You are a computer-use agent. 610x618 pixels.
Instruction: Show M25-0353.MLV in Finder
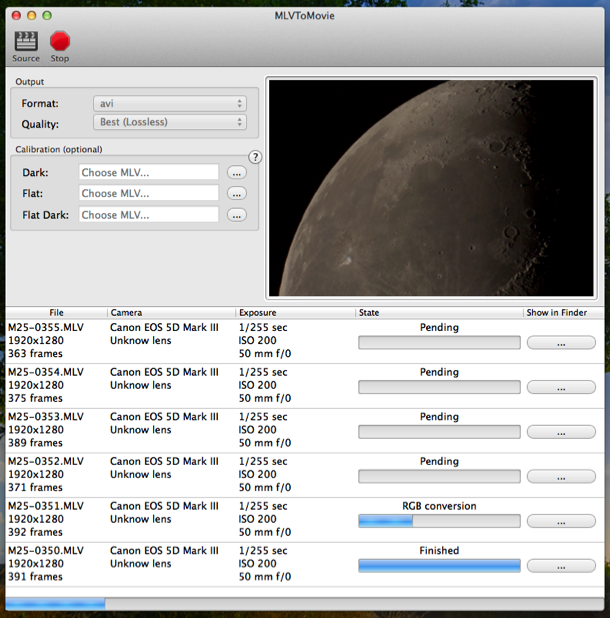[x=560, y=432]
